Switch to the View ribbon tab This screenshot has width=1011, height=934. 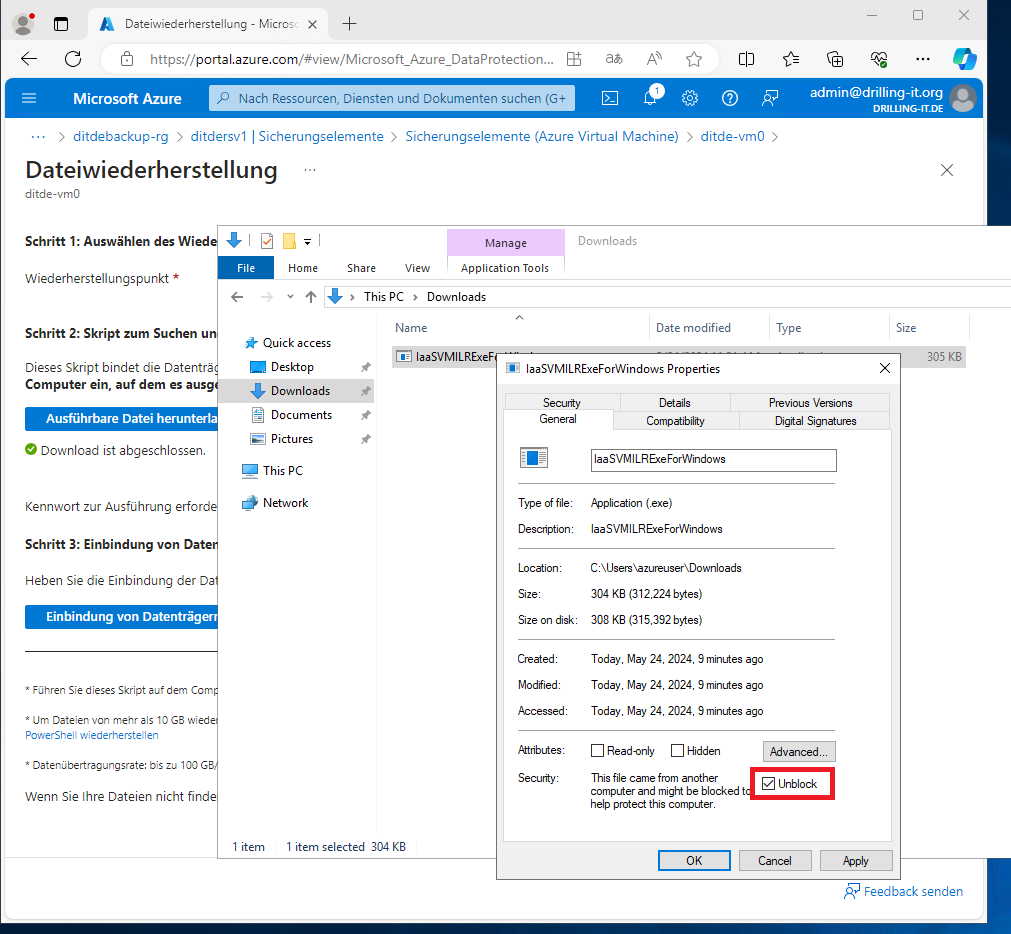click(x=417, y=268)
